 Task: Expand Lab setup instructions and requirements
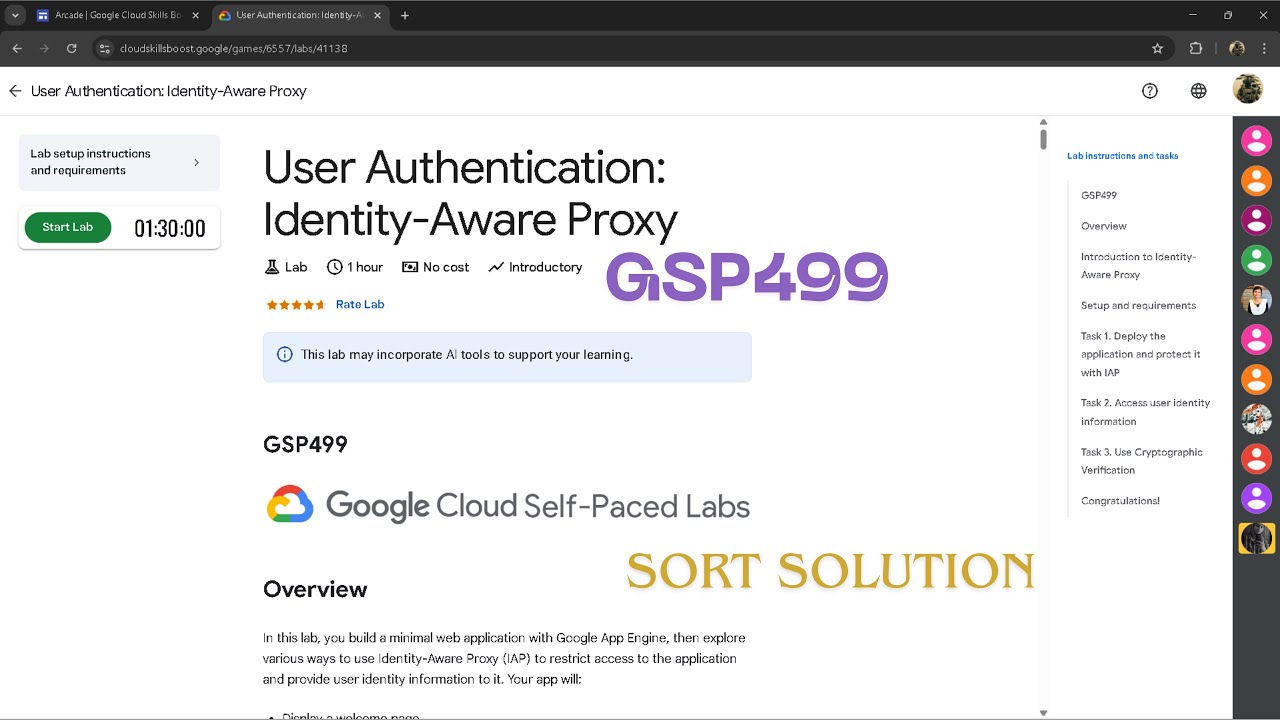119,162
